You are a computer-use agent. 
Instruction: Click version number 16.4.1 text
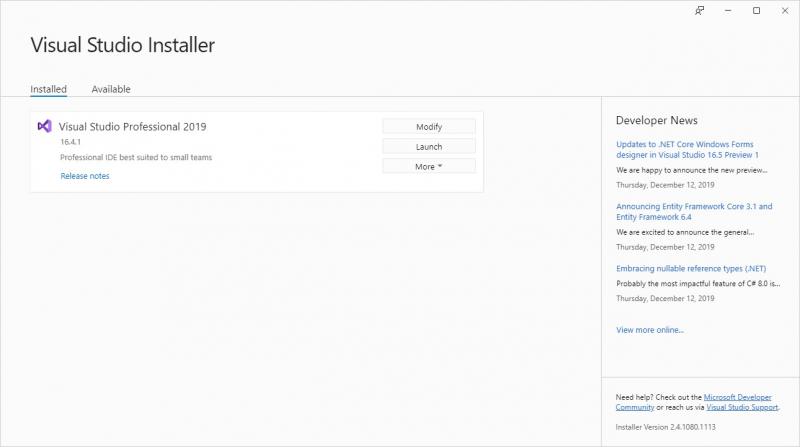click(70, 142)
